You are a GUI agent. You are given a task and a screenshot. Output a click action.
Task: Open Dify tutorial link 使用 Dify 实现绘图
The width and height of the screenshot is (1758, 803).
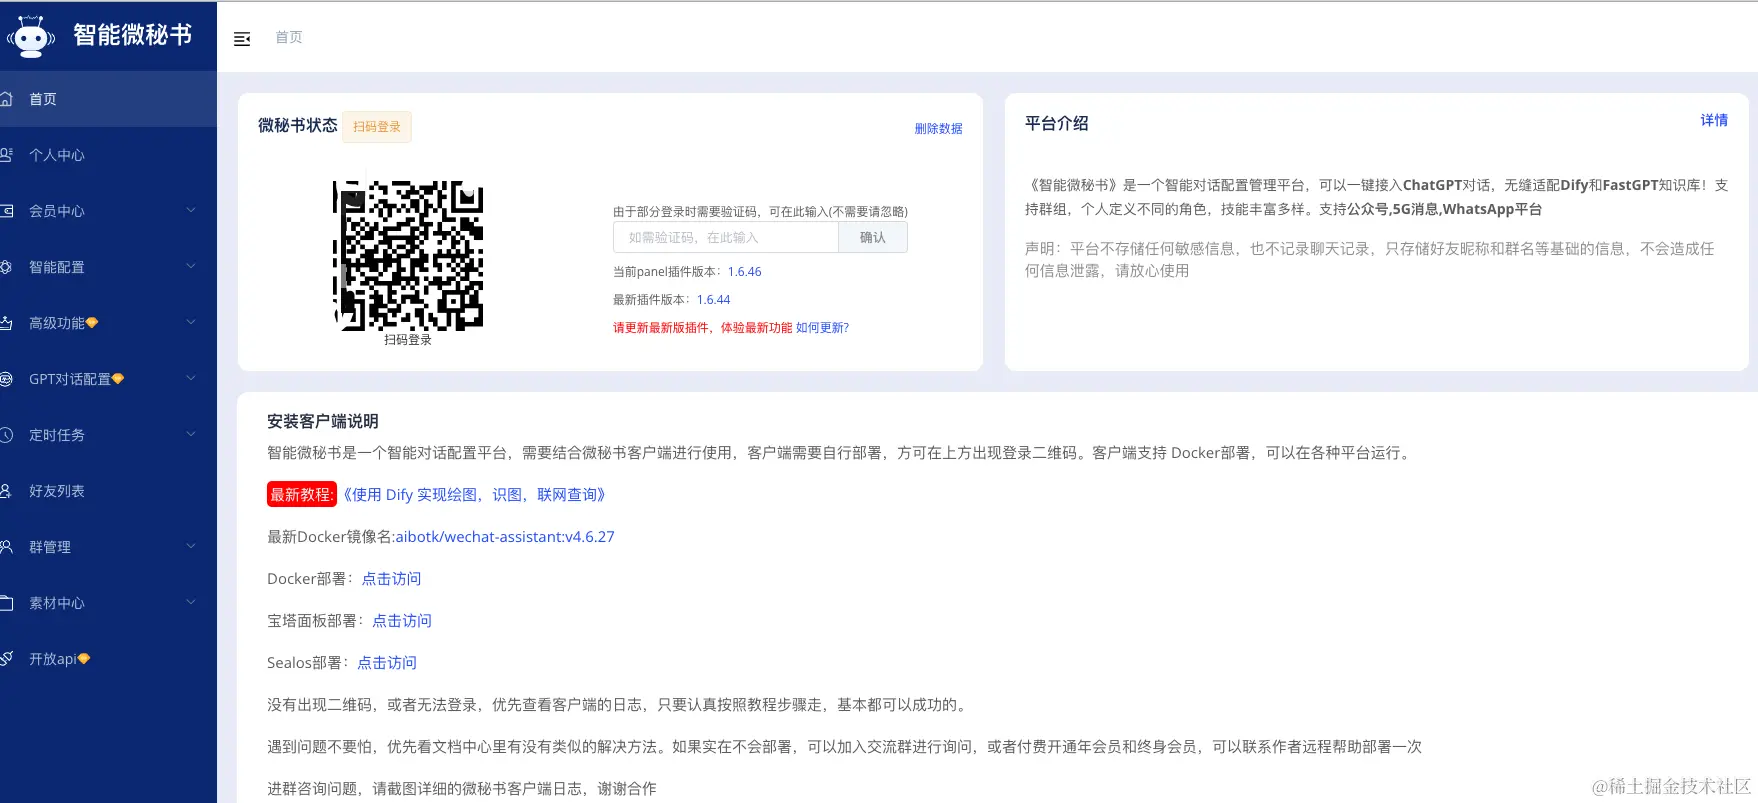(x=474, y=495)
